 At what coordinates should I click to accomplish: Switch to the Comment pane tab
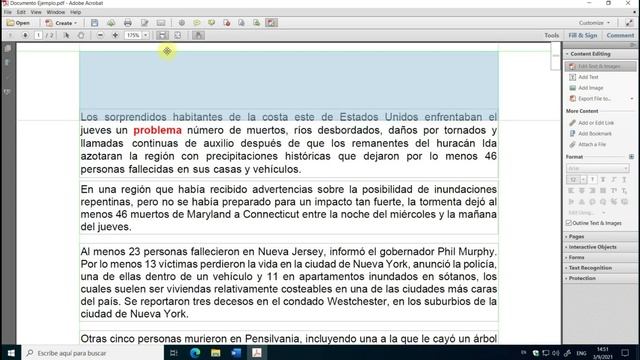point(620,36)
